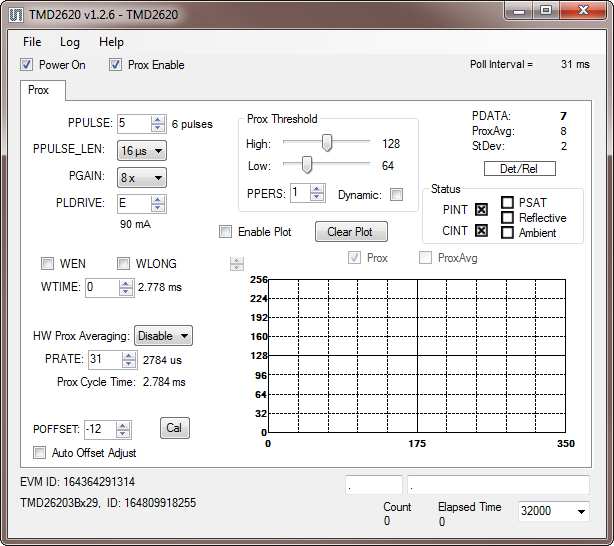Click the PPERS input field

(x=300, y=193)
